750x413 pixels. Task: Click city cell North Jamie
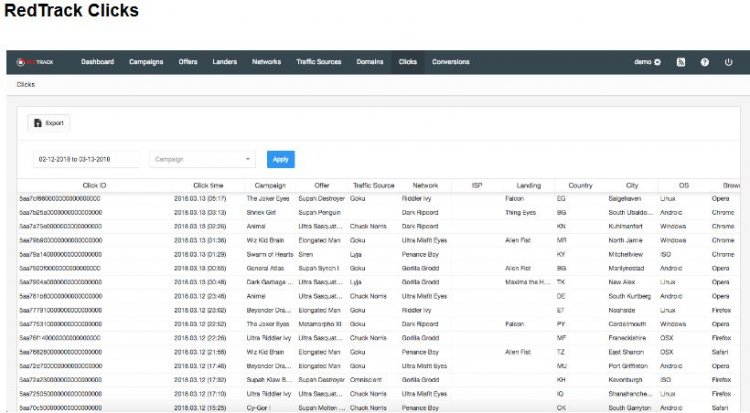pos(625,241)
